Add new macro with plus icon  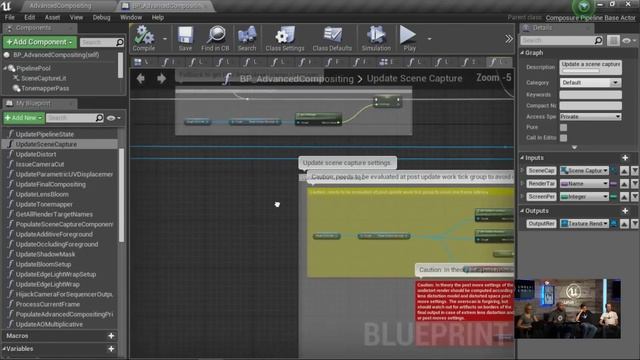[x=111, y=336]
